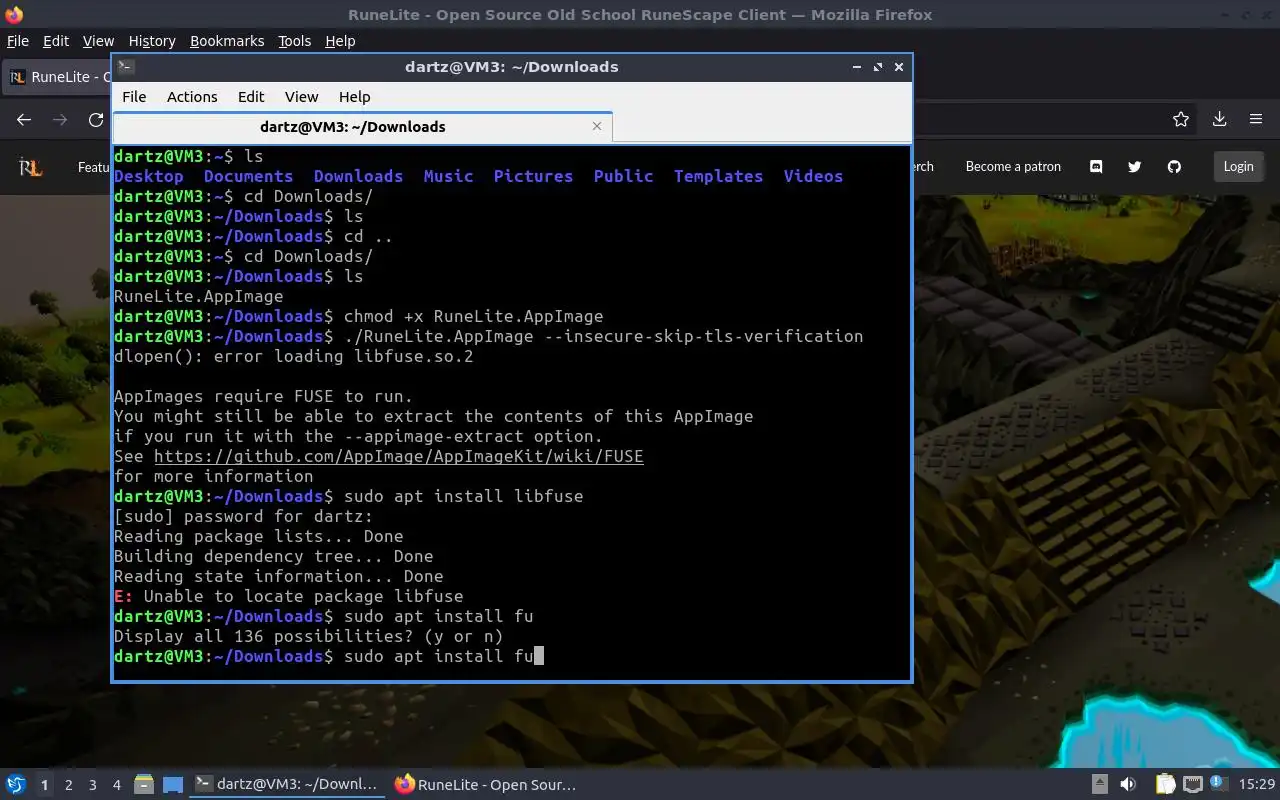Open the clipboard manager tray icon

pyautogui.click(x=1166, y=785)
